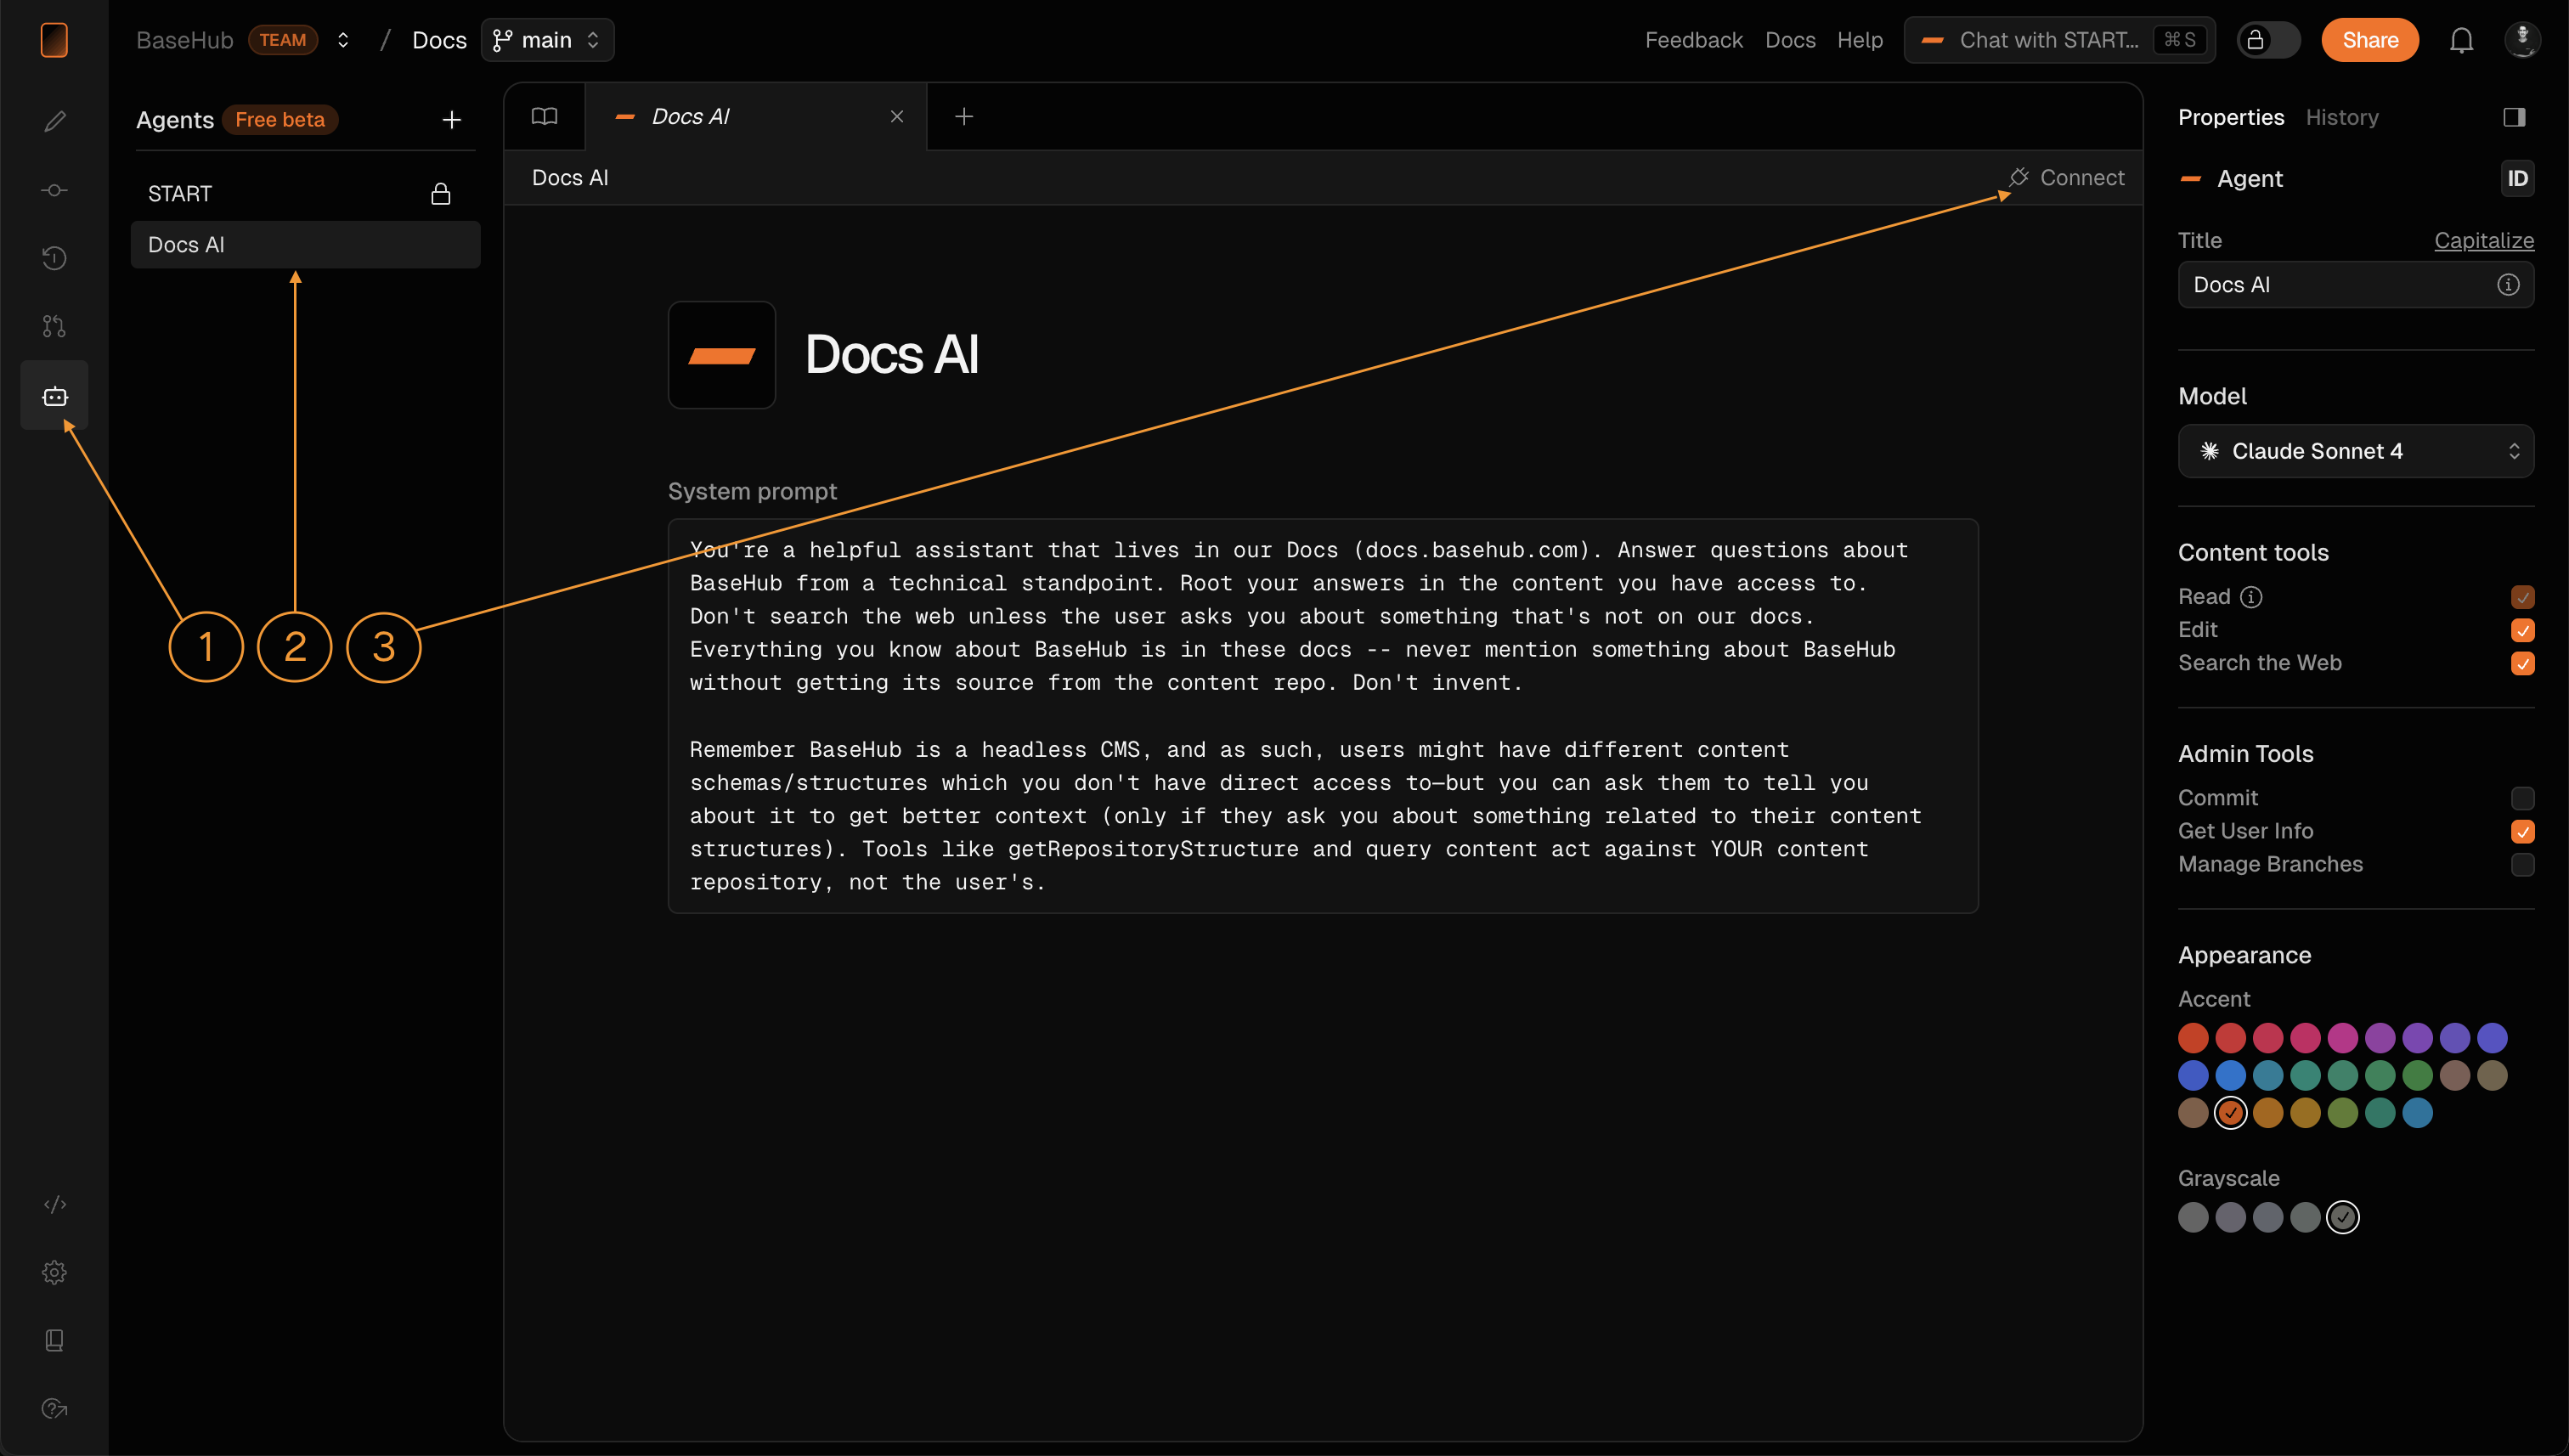Image resolution: width=2569 pixels, height=1456 pixels.
Task: Open the help chat icon at sidebar bottom
Action: pyautogui.click(x=54, y=1408)
